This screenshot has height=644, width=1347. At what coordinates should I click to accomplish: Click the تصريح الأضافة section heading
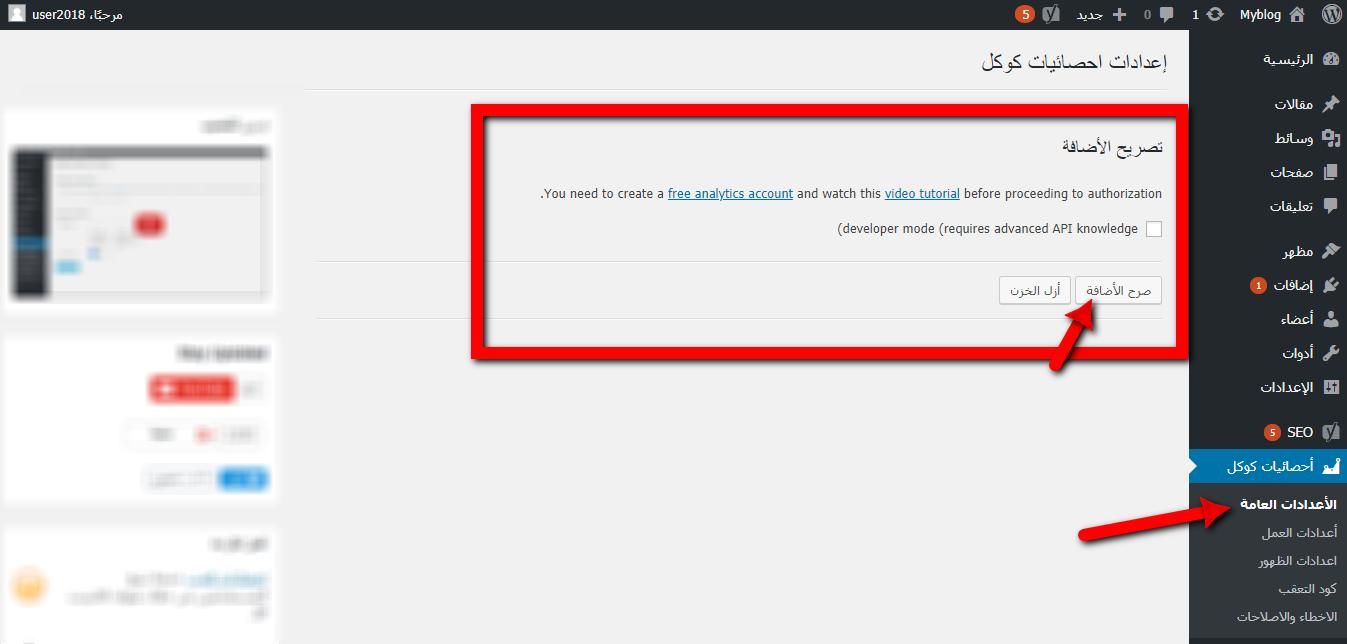[x=1112, y=147]
